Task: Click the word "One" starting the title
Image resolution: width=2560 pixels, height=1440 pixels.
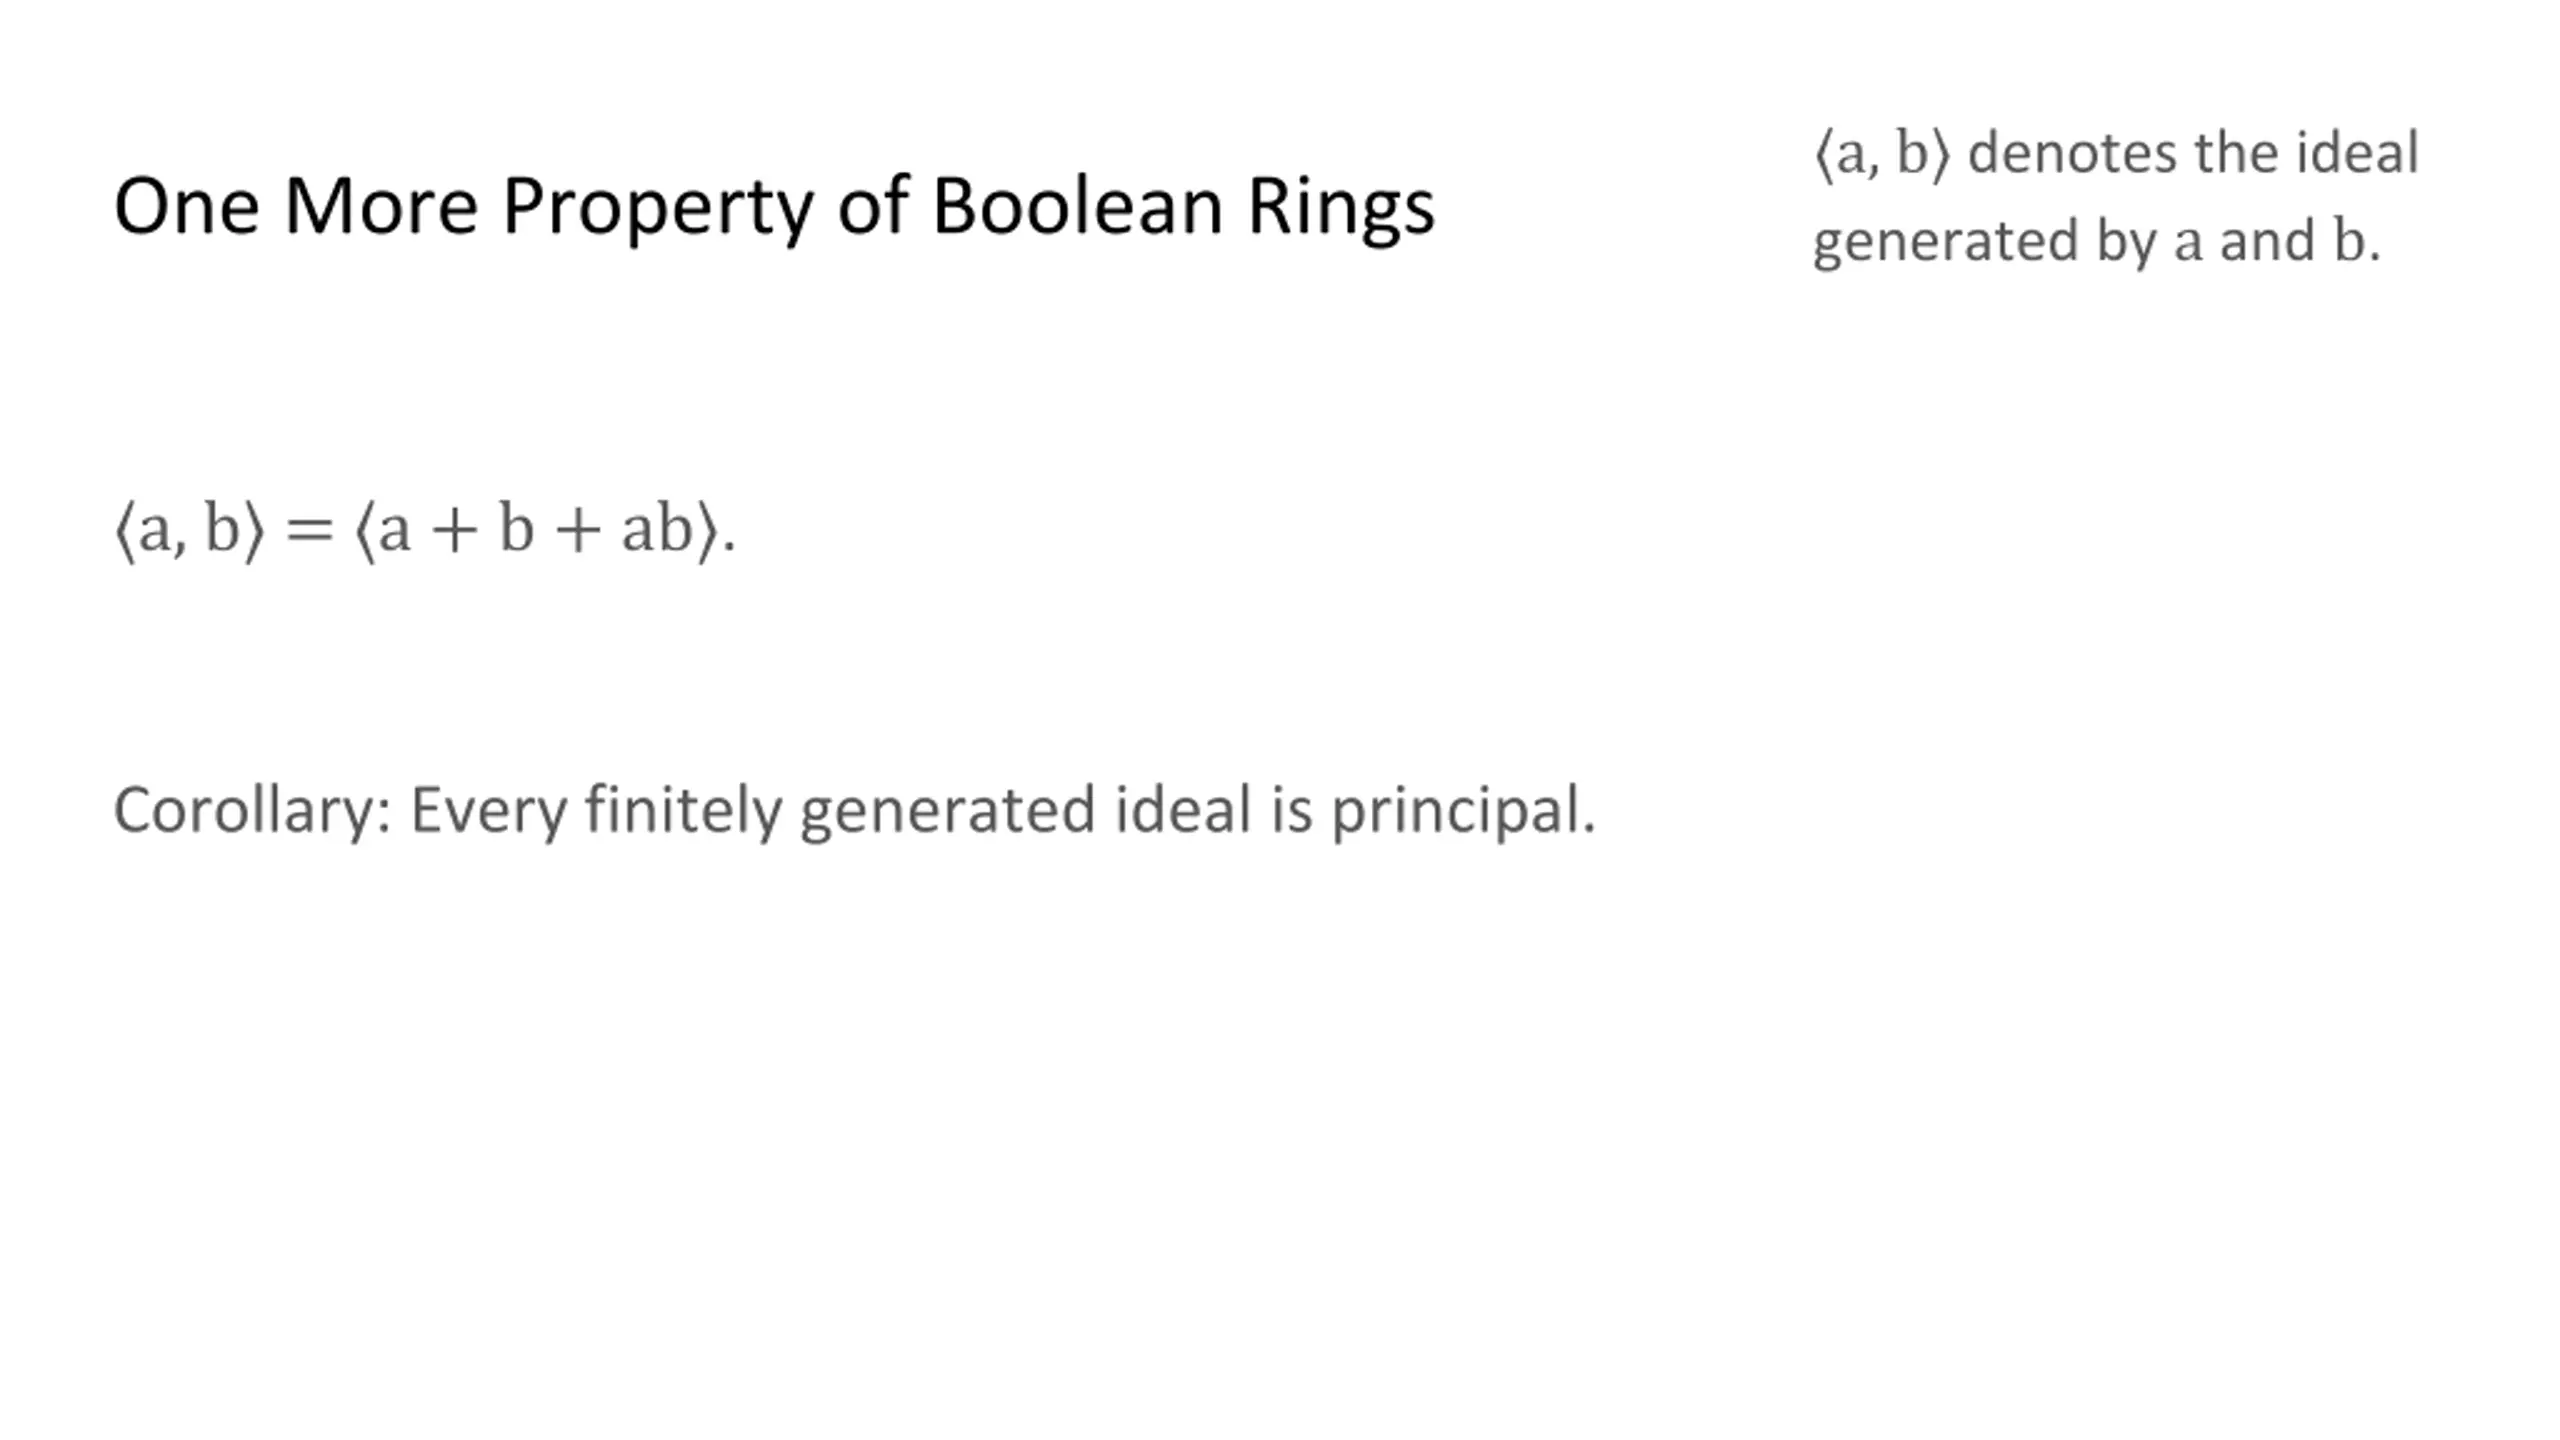Action: click(187, 206)
